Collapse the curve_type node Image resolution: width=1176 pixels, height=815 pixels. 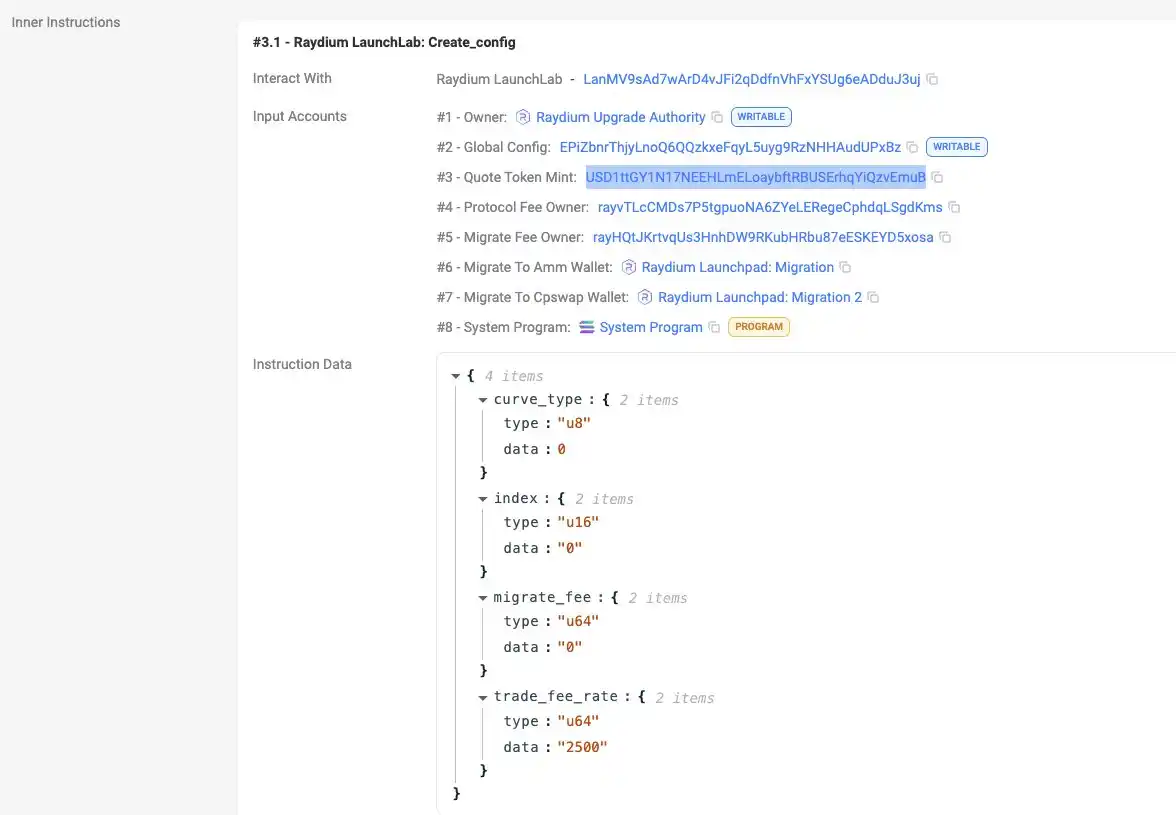point(483,400)
